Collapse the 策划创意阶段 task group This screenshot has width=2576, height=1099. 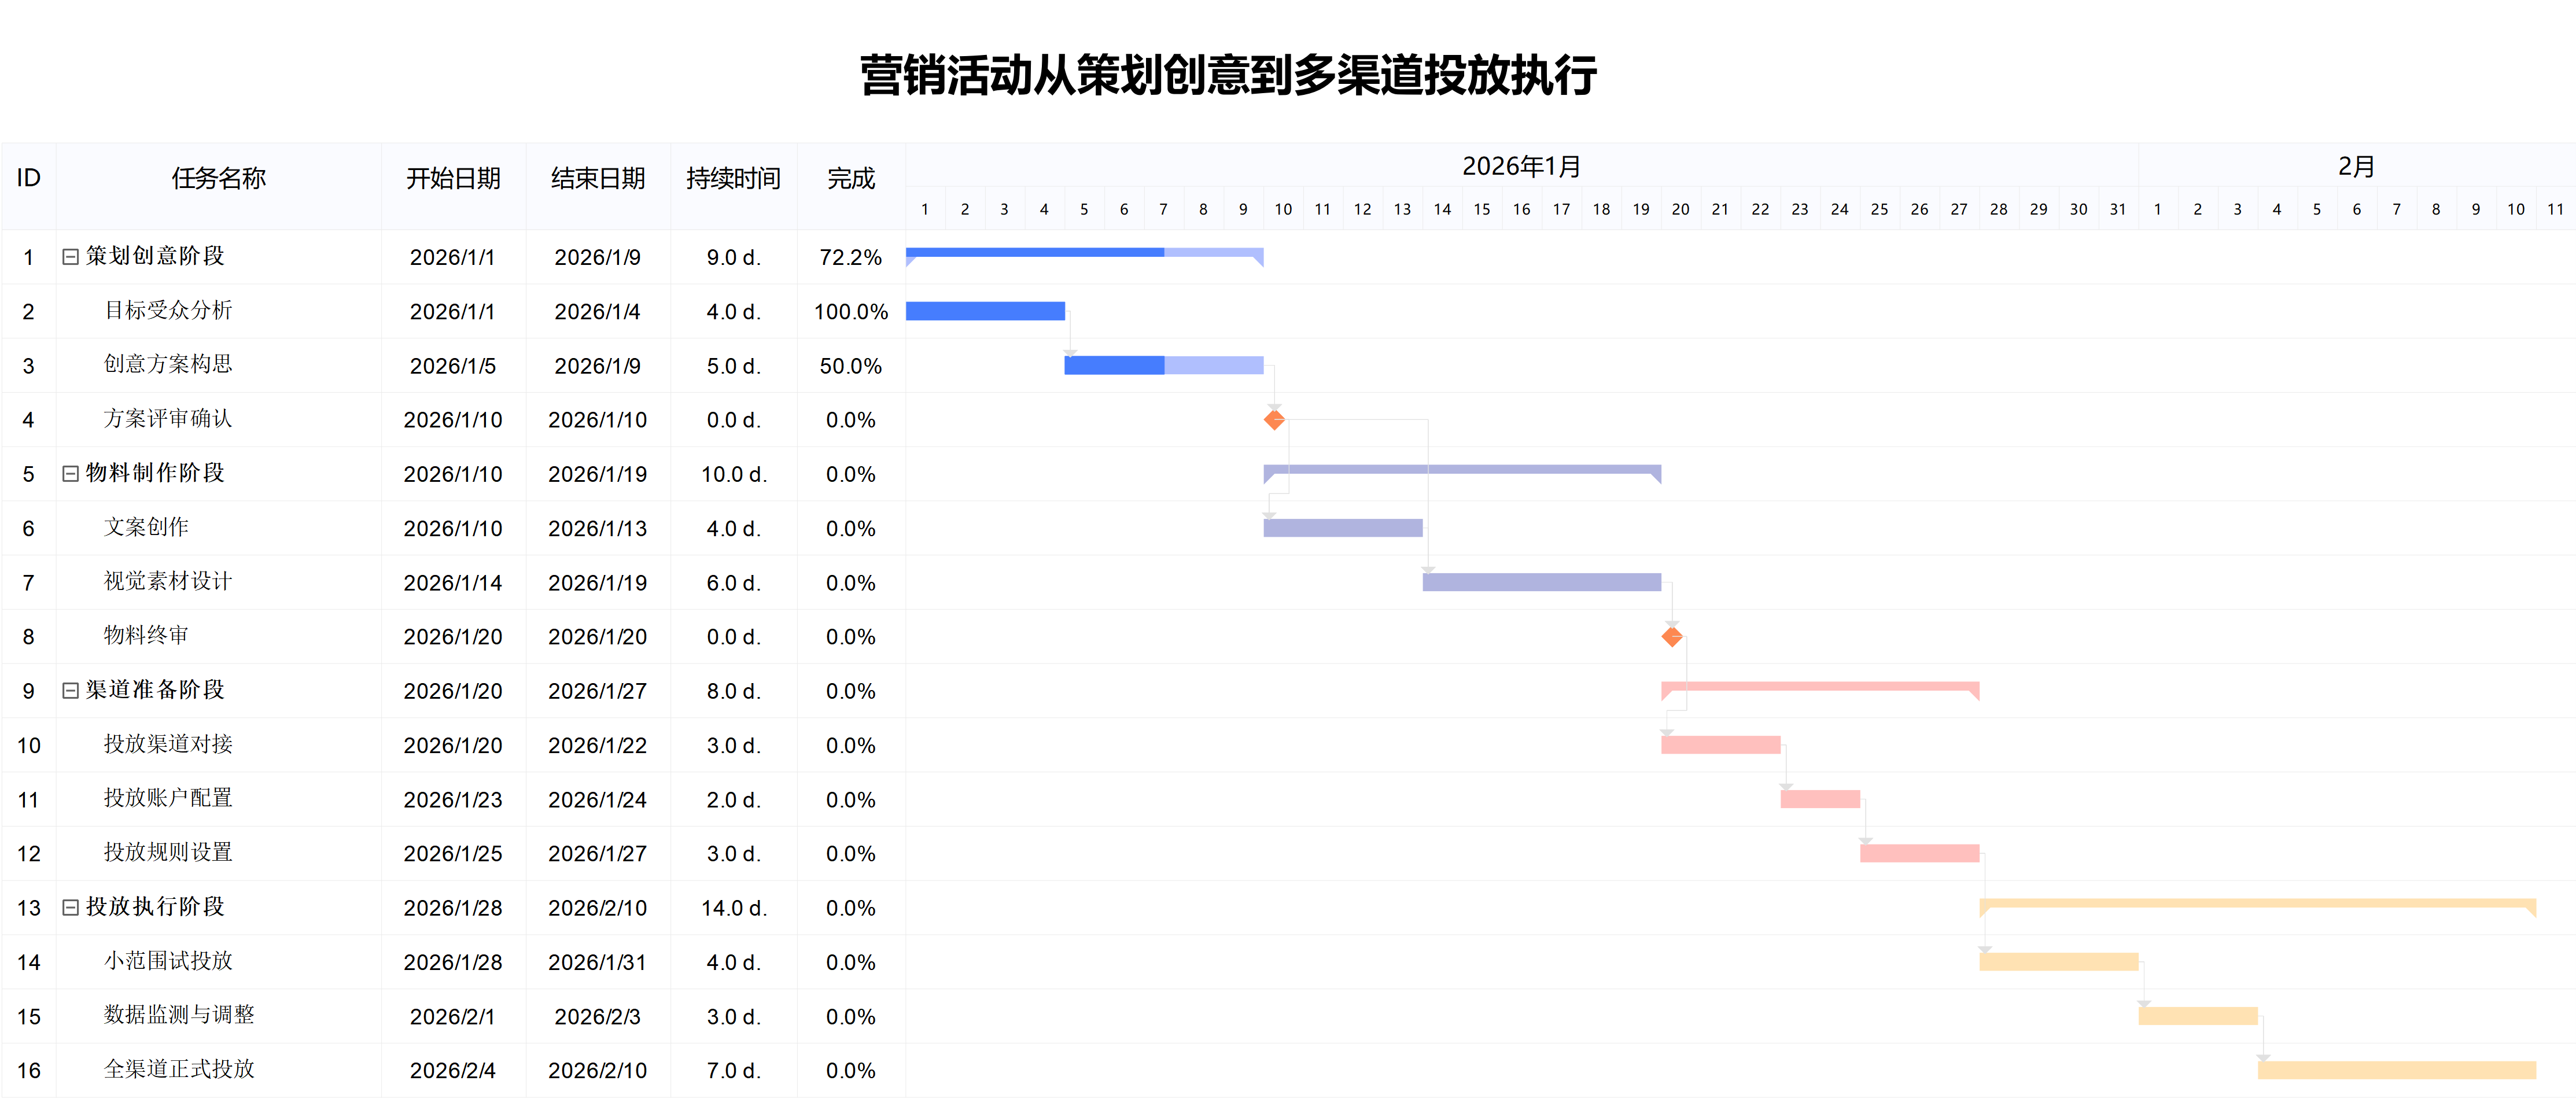coord(70,257)
